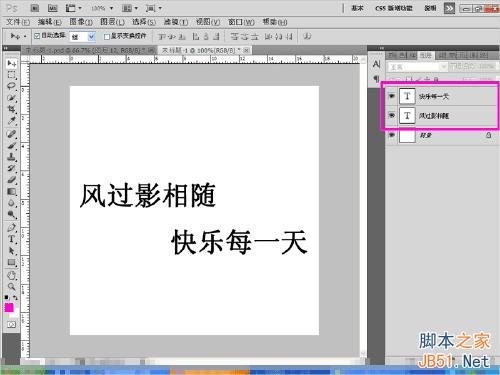Select the Pen tool
The width and height of the screenshot is (500, 375).
click(12, 228)
